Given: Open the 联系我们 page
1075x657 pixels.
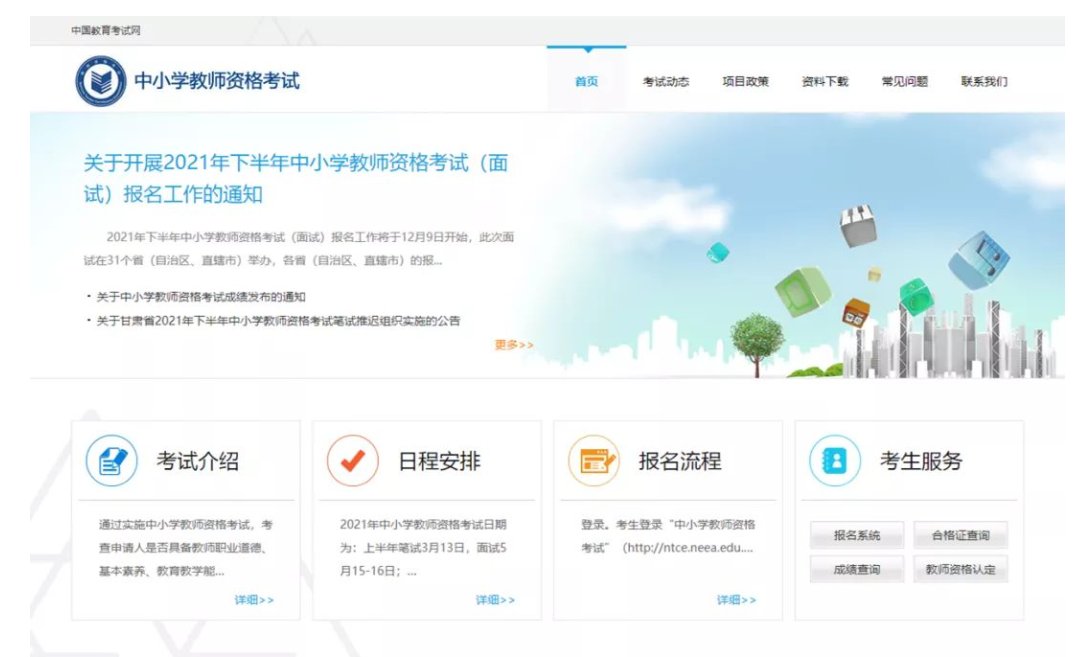Looking at the screenshot, I should point(984,80).
